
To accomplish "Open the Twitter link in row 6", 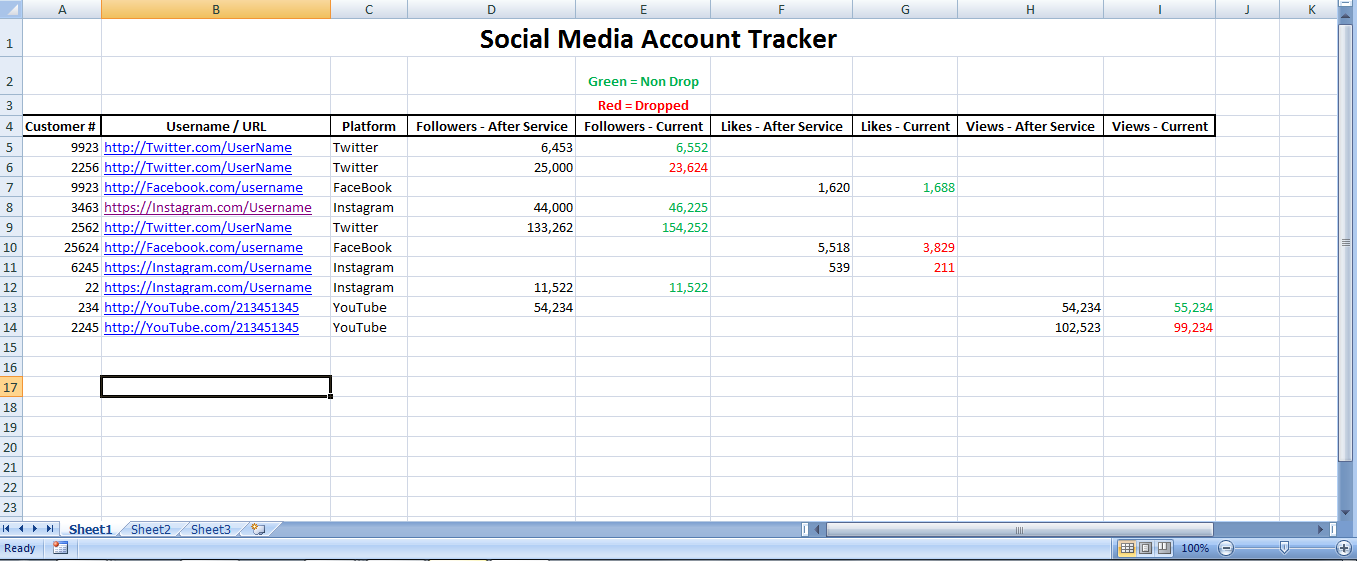I will point(198,168).
